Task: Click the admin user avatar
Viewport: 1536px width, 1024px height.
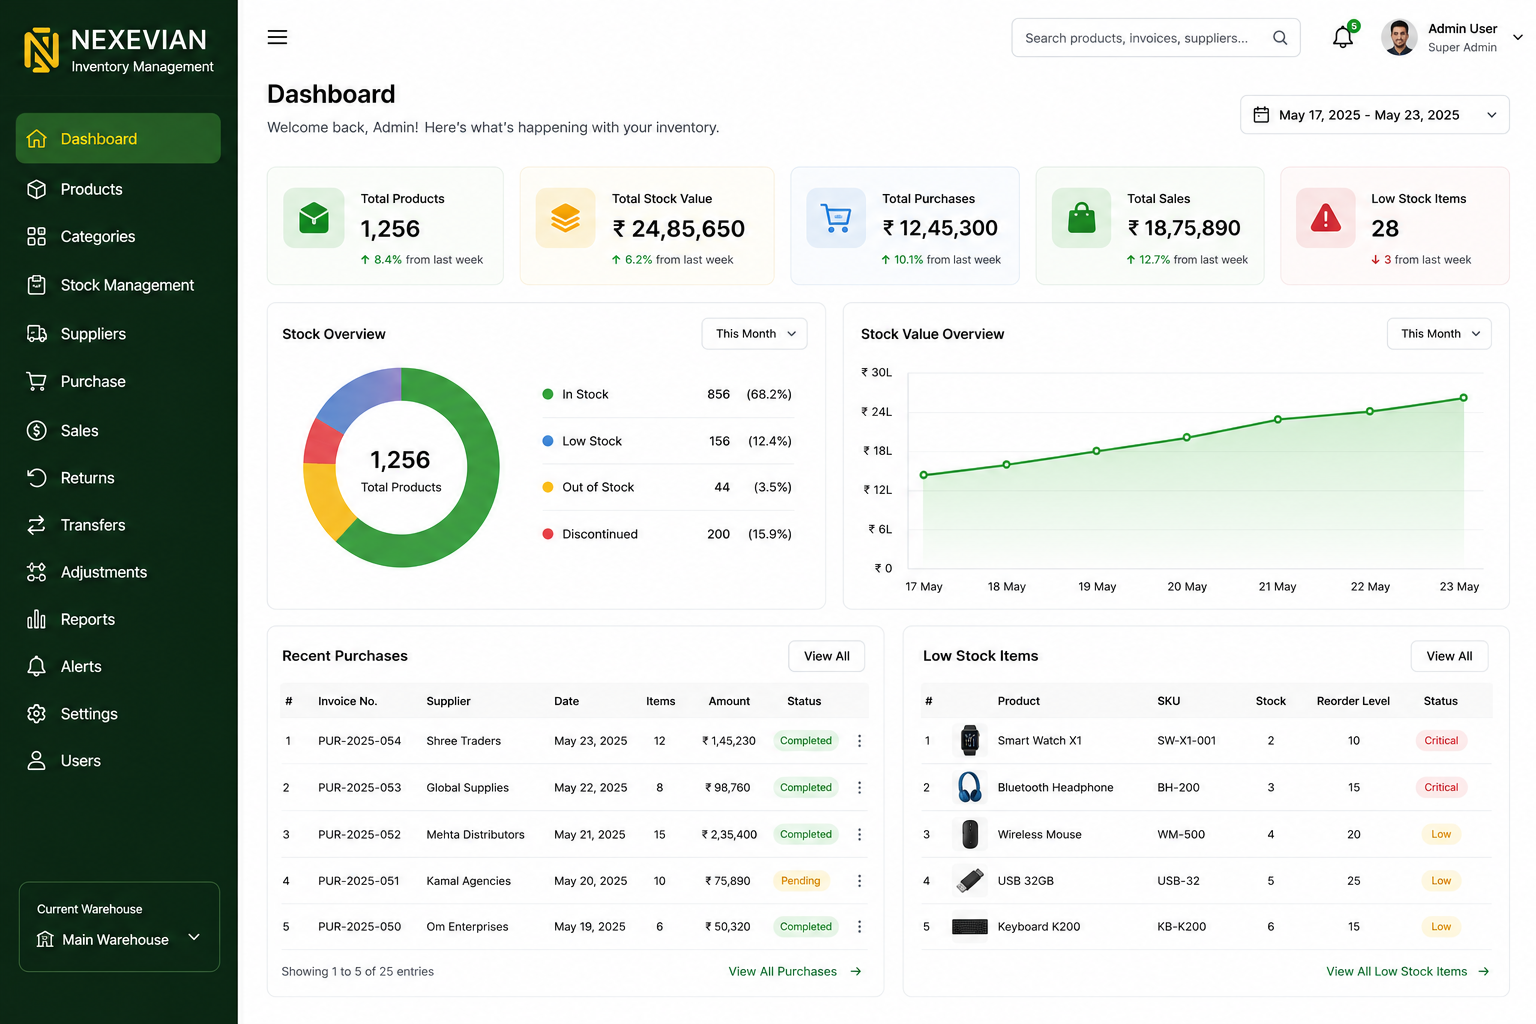Action: click(1399, 38)
